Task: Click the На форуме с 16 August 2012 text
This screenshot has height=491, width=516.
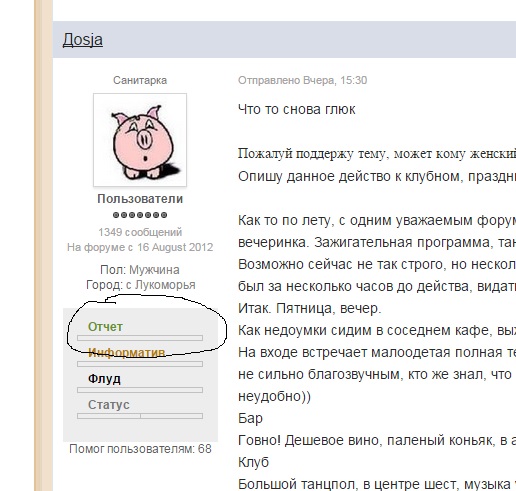Action: [140, 247]
